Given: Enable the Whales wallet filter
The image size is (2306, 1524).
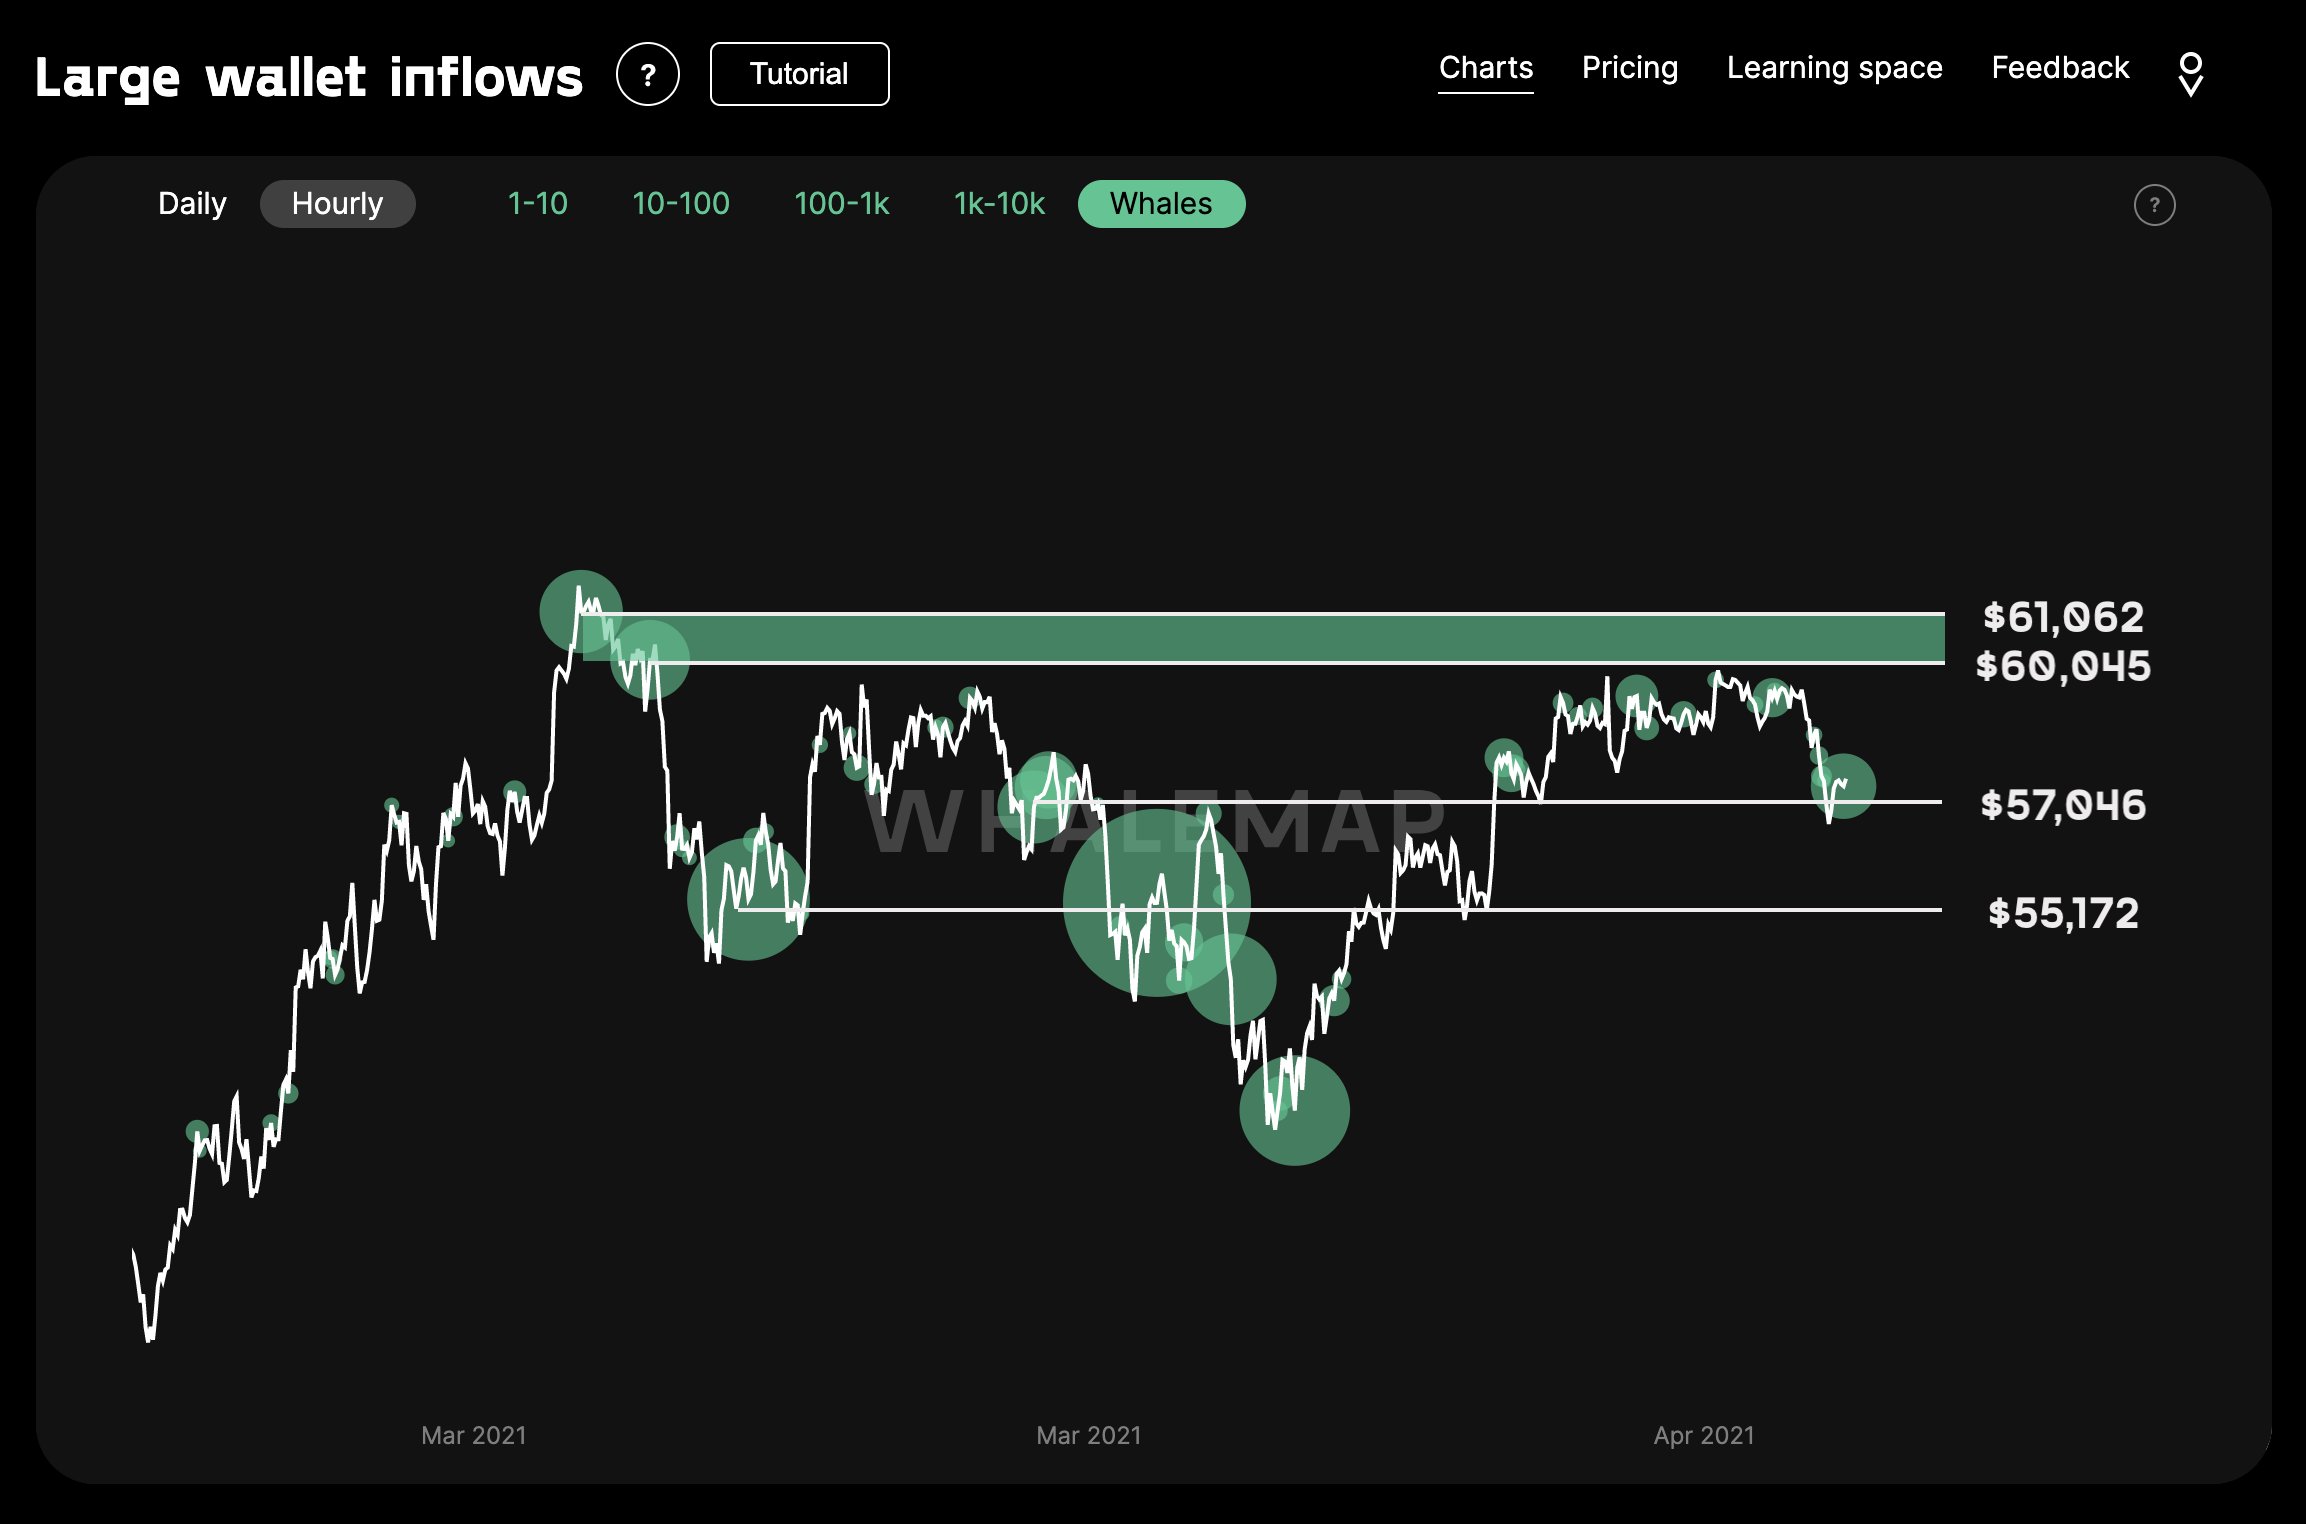Looking at the screenshot, I should (1161, 204).
